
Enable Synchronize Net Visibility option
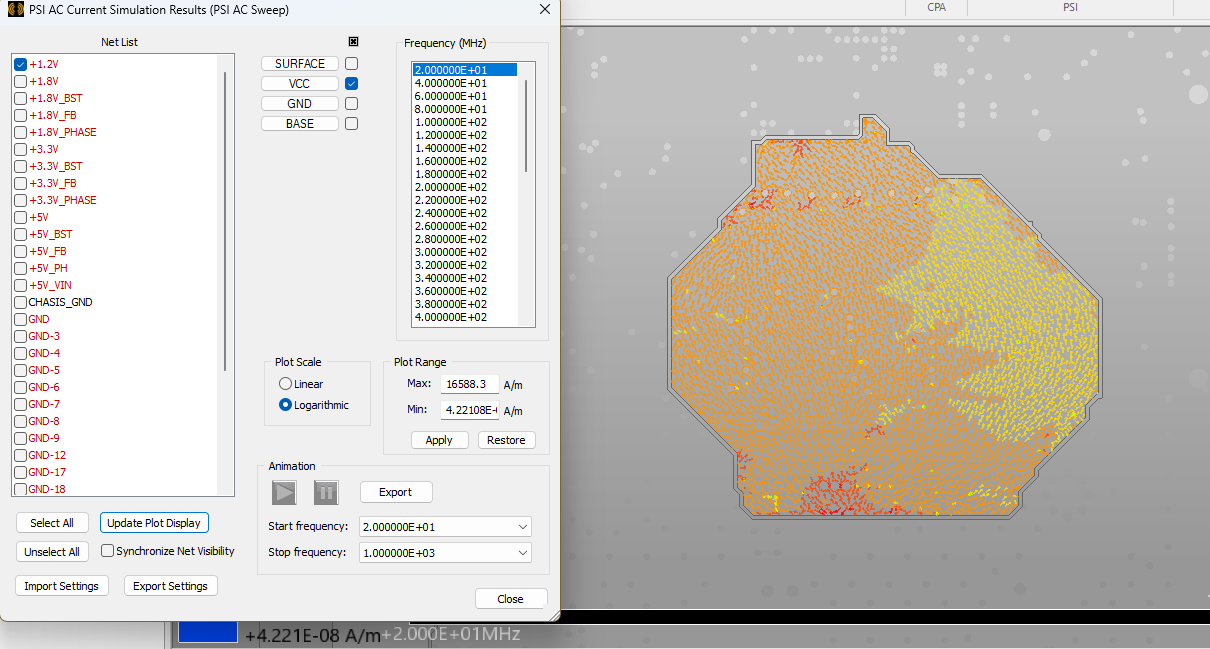pyautogui.click(x=108, y=551)
